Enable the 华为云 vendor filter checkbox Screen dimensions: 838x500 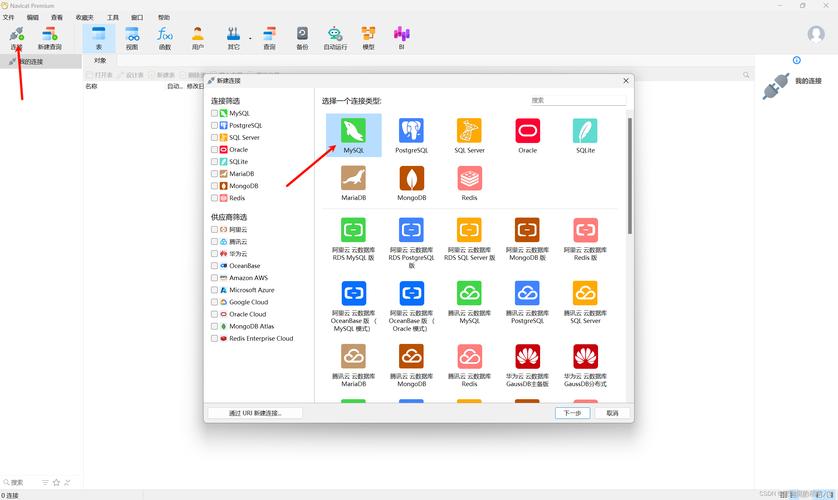(x=214, y=254)
